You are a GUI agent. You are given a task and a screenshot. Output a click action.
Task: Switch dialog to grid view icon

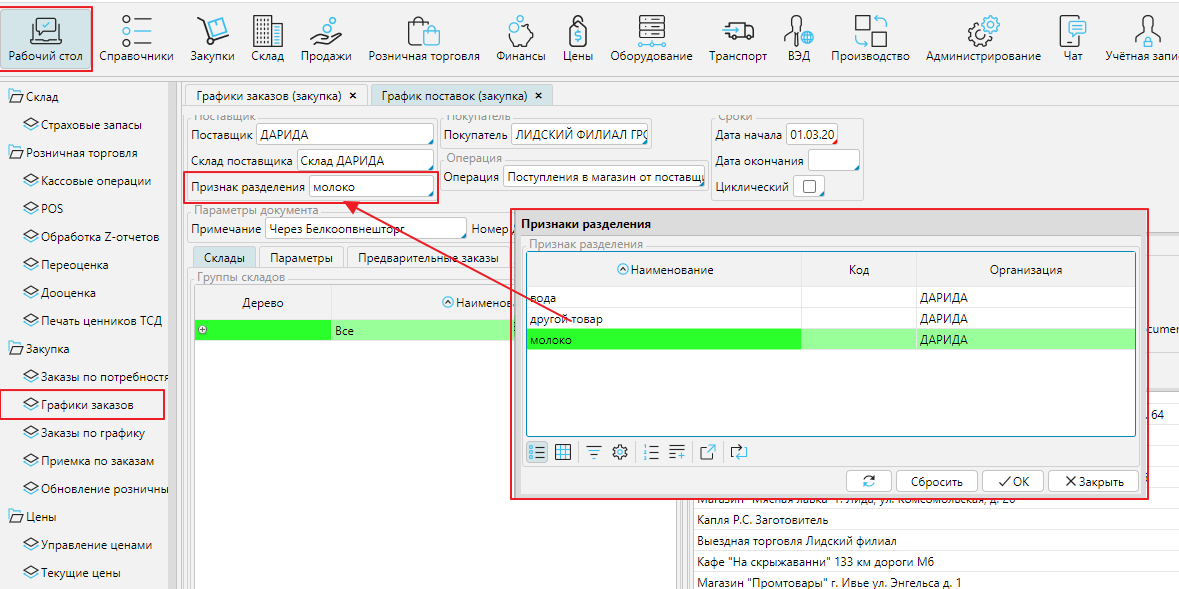coord(563,452)
